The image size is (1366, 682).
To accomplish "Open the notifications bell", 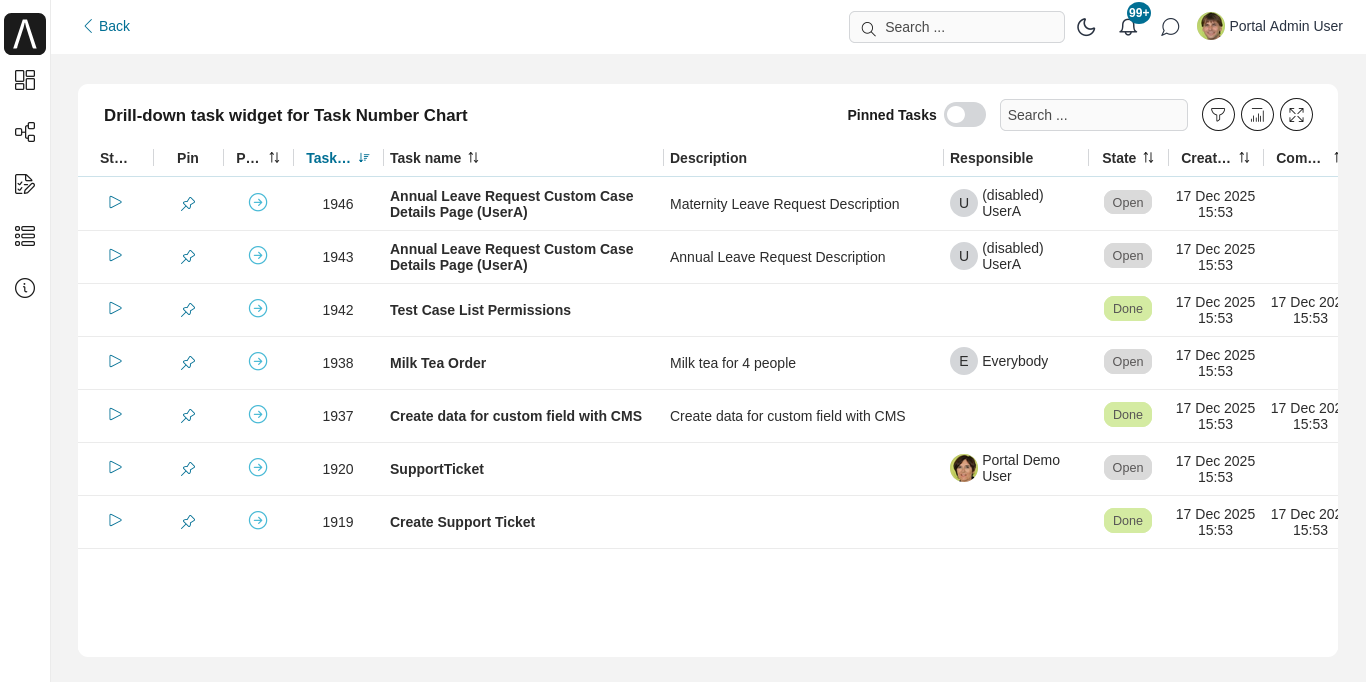I will click(1128, 27).
